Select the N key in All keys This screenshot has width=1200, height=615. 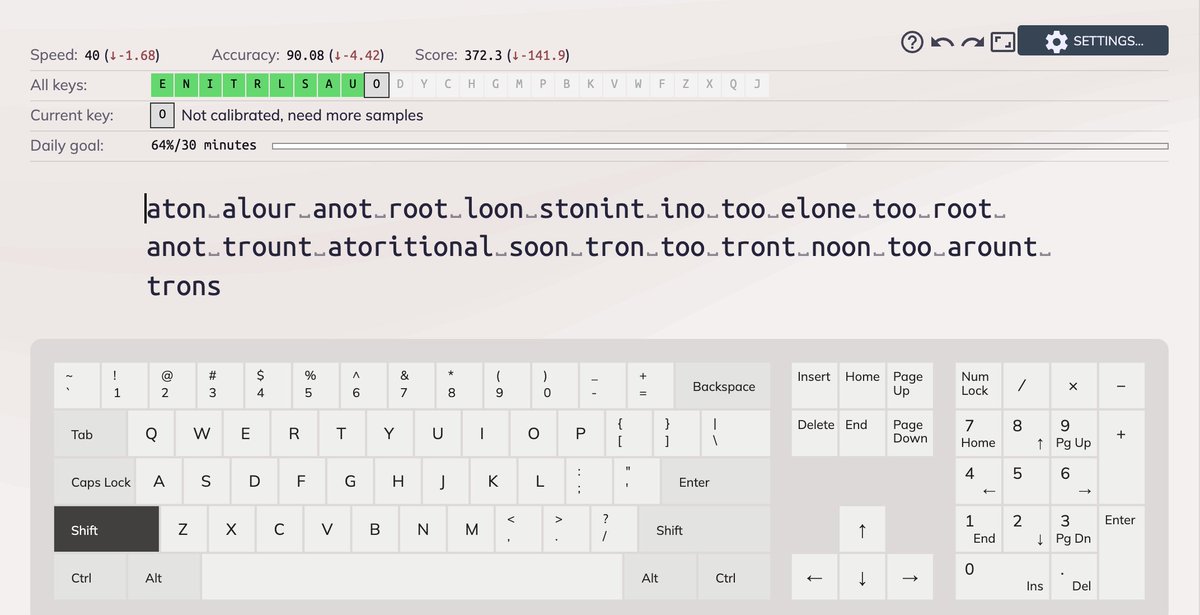click(185, 85)
